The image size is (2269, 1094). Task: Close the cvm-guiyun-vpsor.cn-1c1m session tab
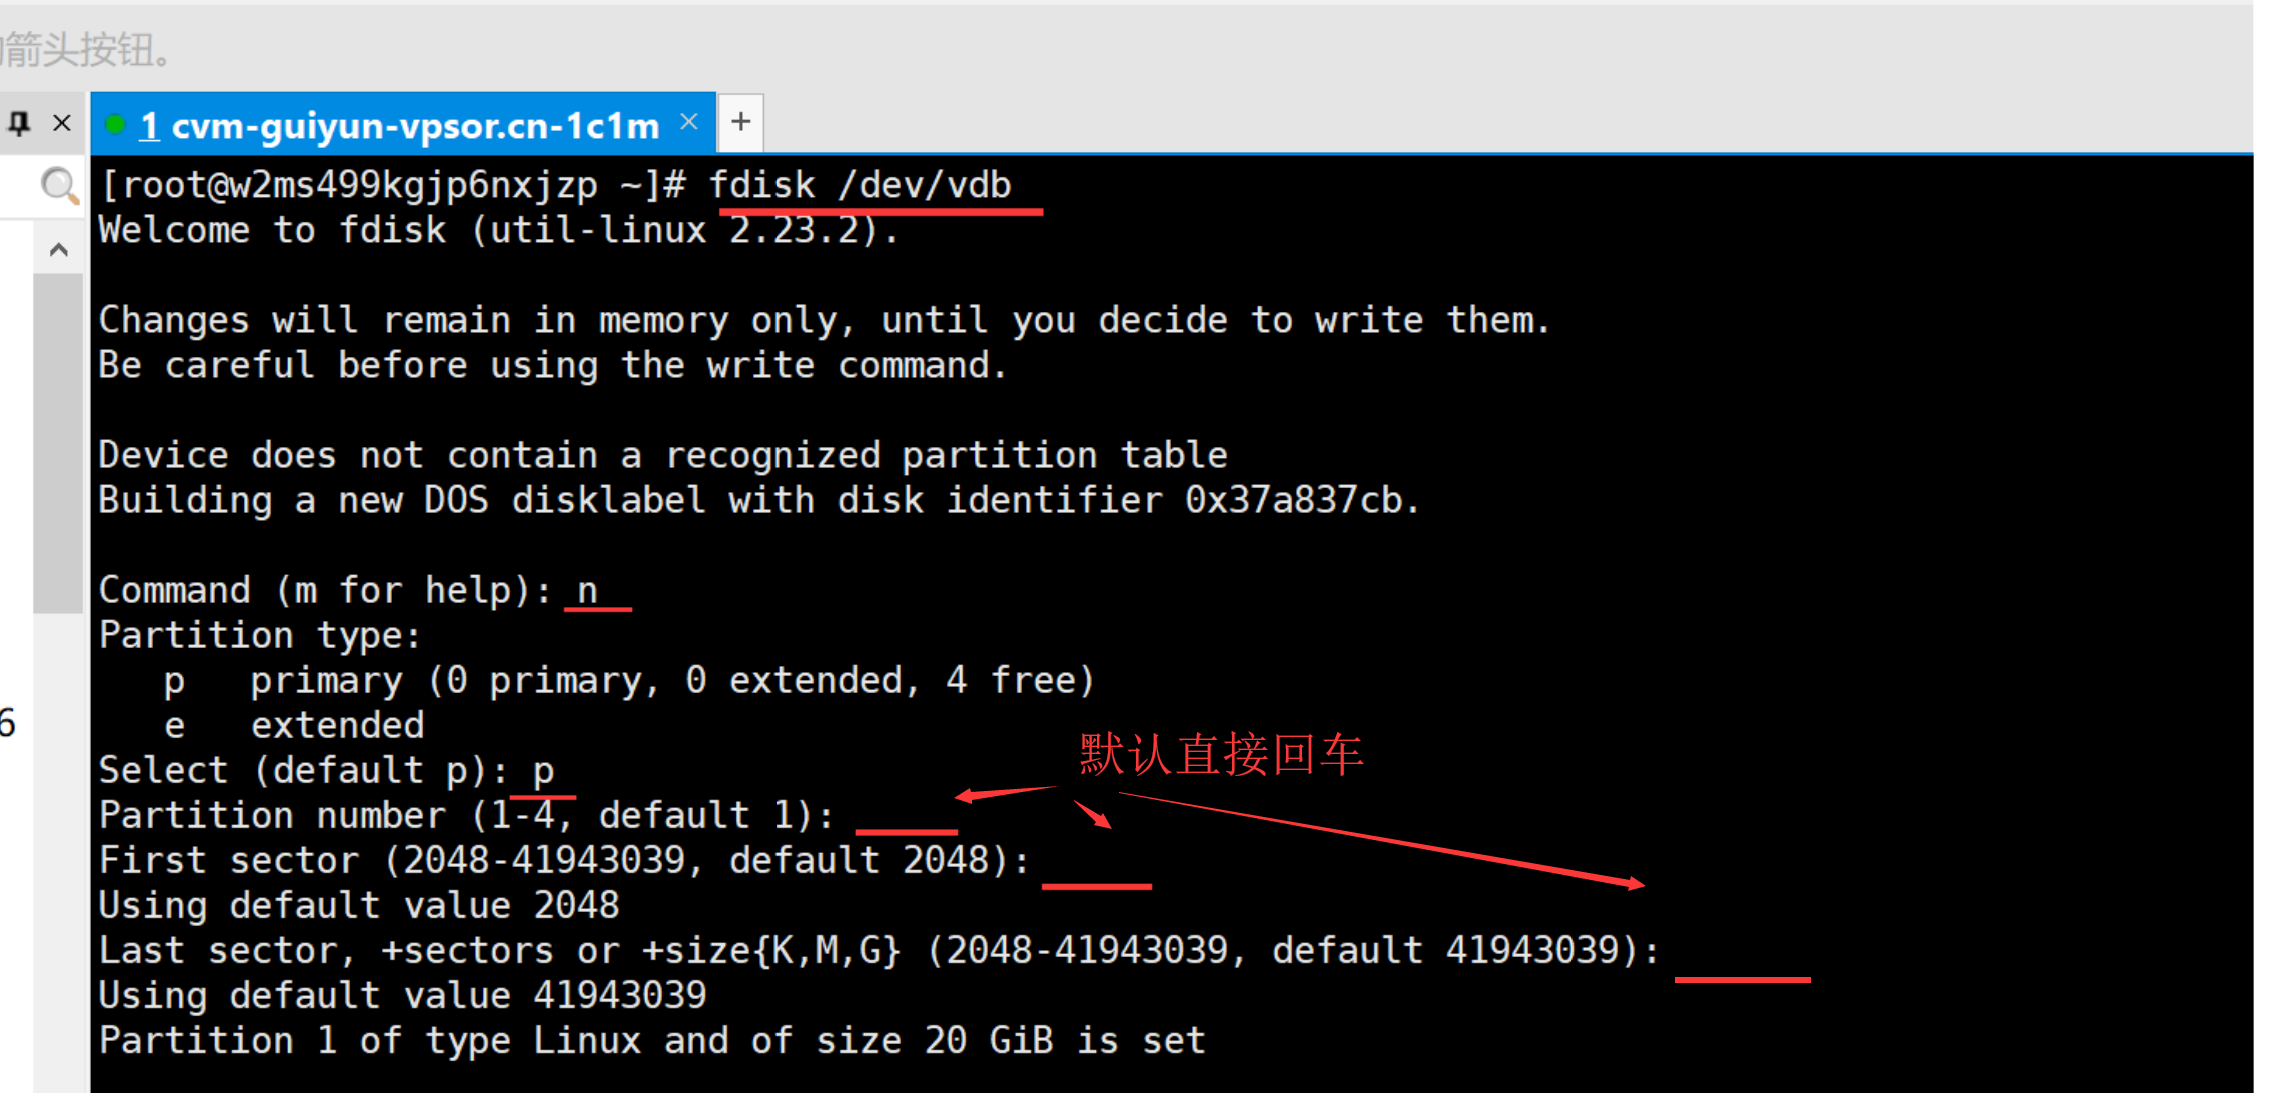pyautogui.click(x=688, y=122)
